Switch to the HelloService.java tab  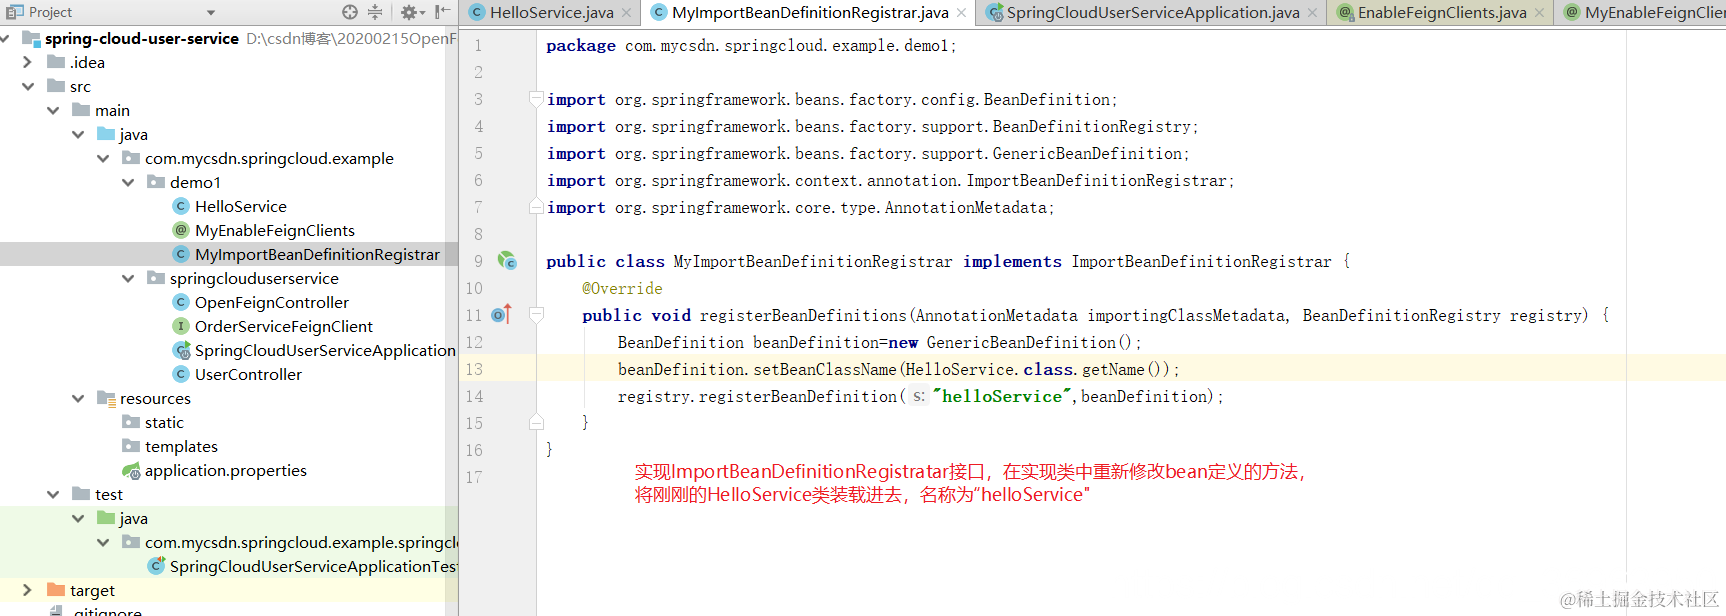pos(551,12)
